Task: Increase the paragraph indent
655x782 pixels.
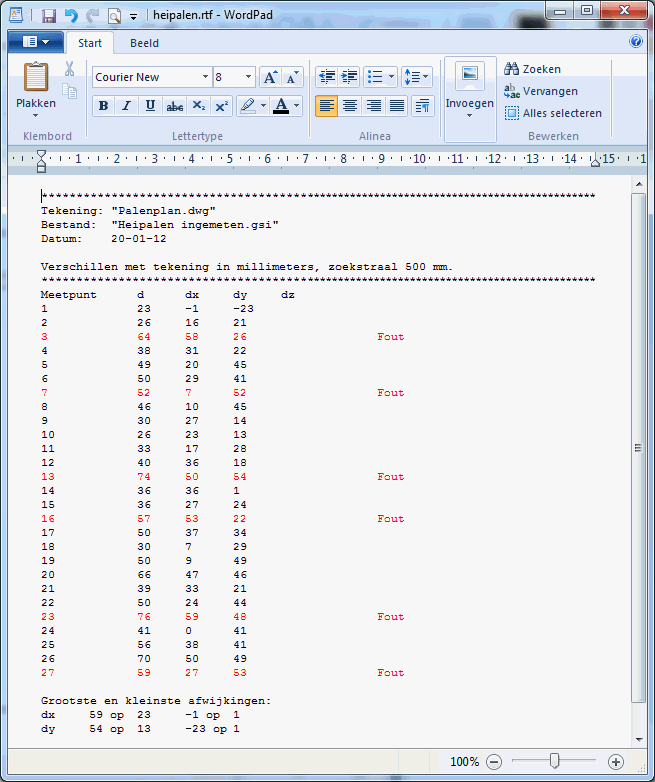Action: click(349, 77)
